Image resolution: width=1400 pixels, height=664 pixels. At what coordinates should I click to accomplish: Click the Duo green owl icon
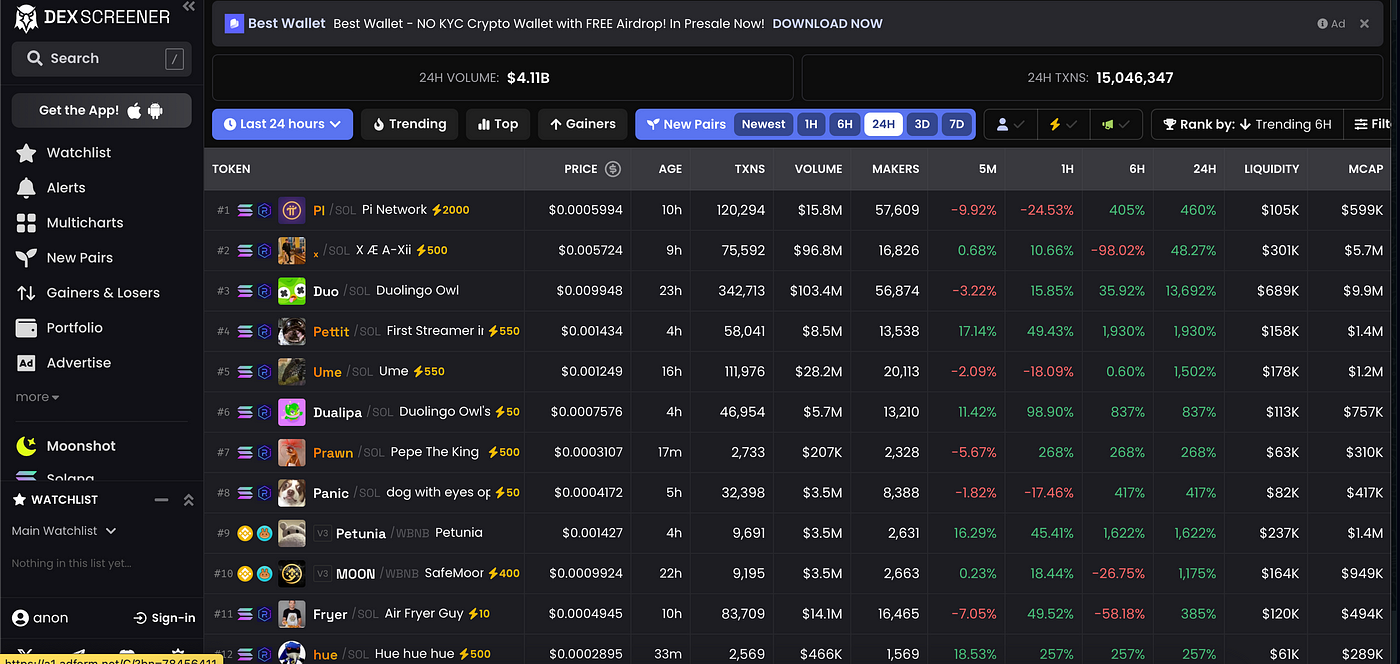[292, 291]
